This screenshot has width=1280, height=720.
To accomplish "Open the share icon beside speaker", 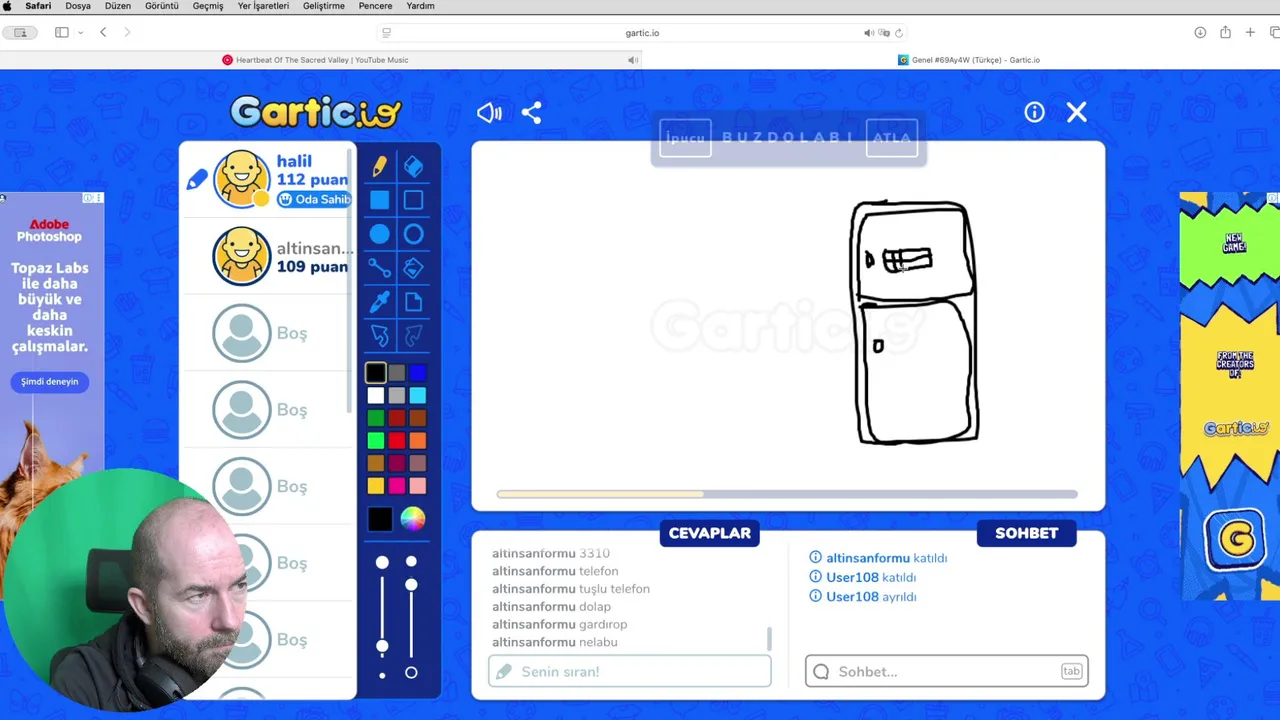I will pyautogui.click(x=531, y=112).
